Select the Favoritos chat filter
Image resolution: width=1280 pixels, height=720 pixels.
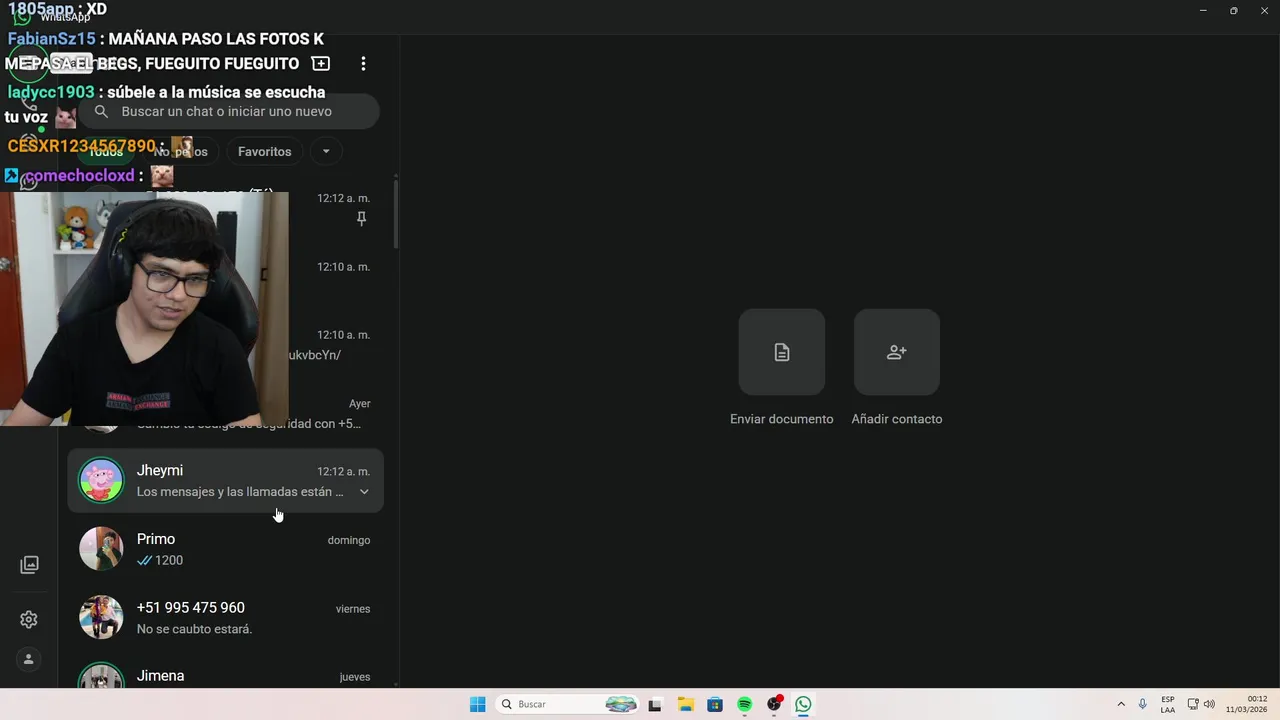pyautogui.click(x=265, y=151)
